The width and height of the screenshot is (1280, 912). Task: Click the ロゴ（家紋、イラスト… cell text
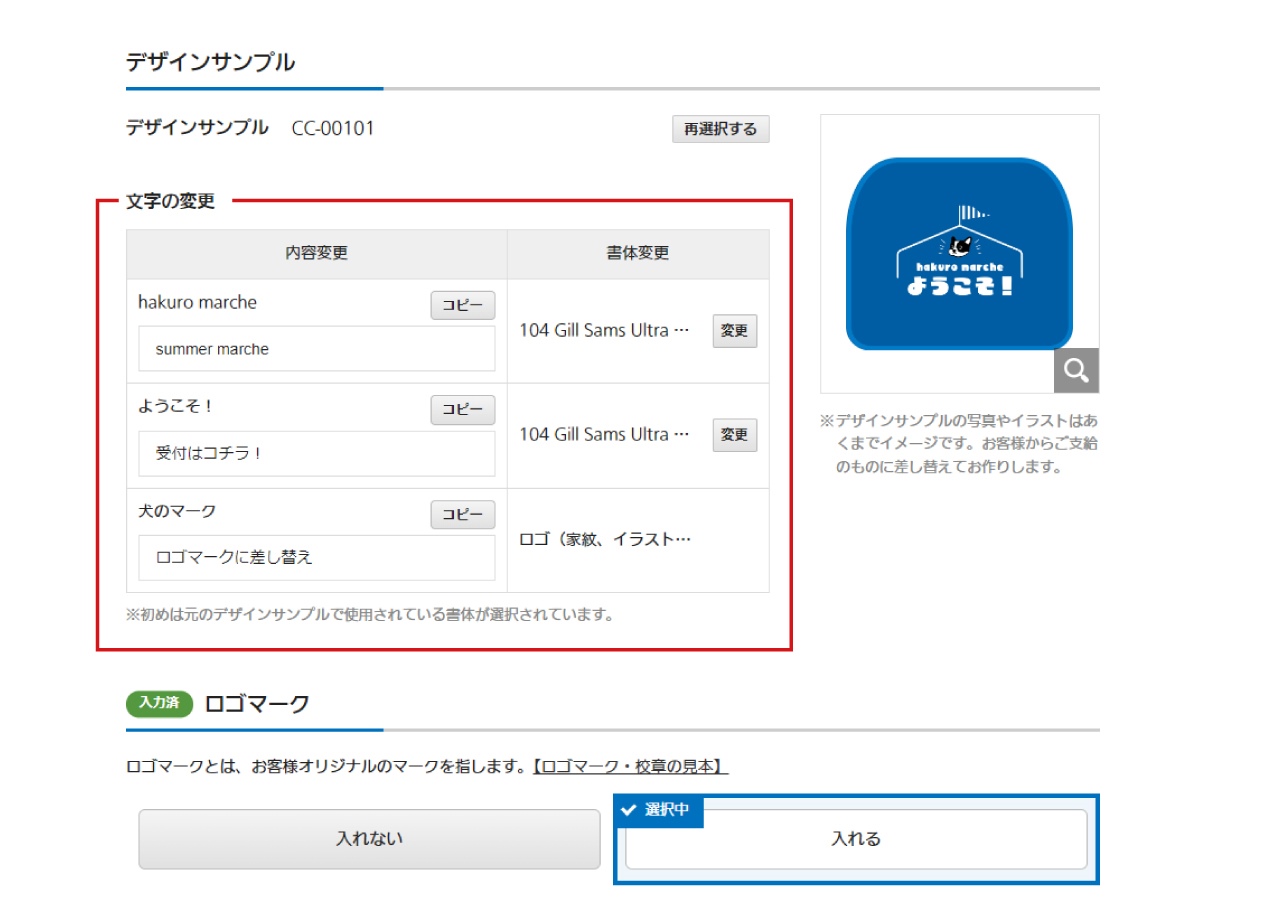(605, 540)
